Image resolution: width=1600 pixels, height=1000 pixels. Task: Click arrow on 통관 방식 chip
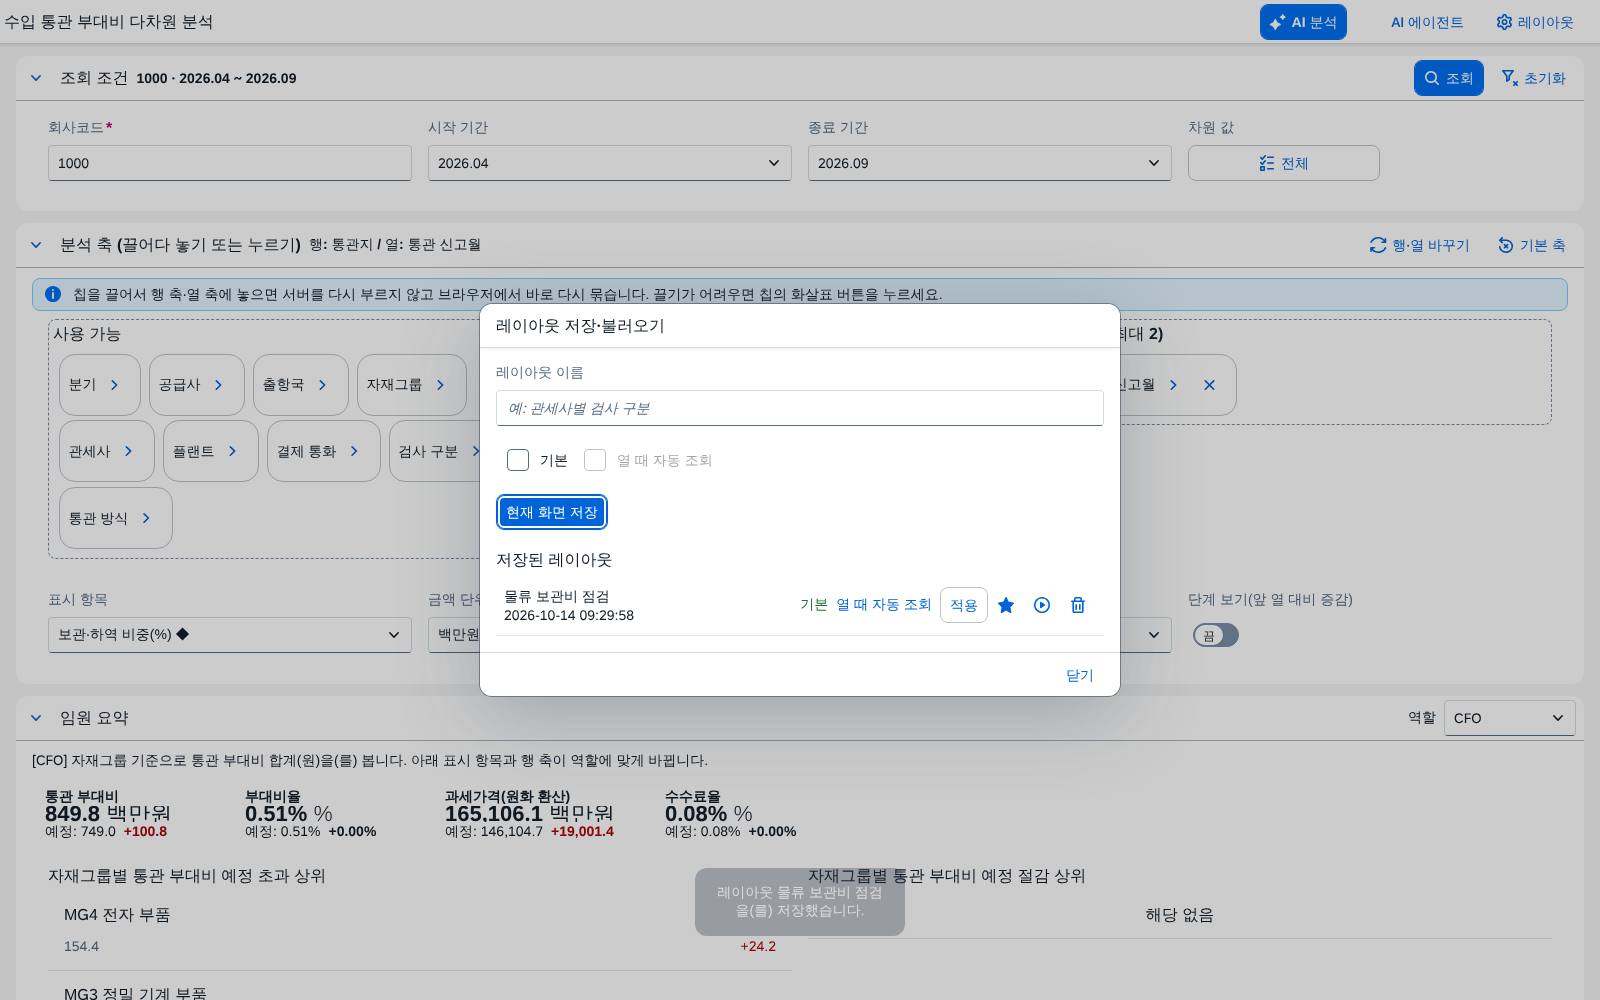click(146, 518)
